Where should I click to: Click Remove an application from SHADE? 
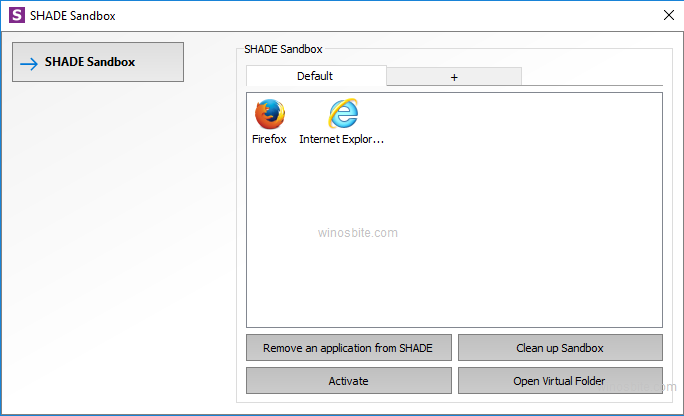pyautogui.click(x=349, y=348)
